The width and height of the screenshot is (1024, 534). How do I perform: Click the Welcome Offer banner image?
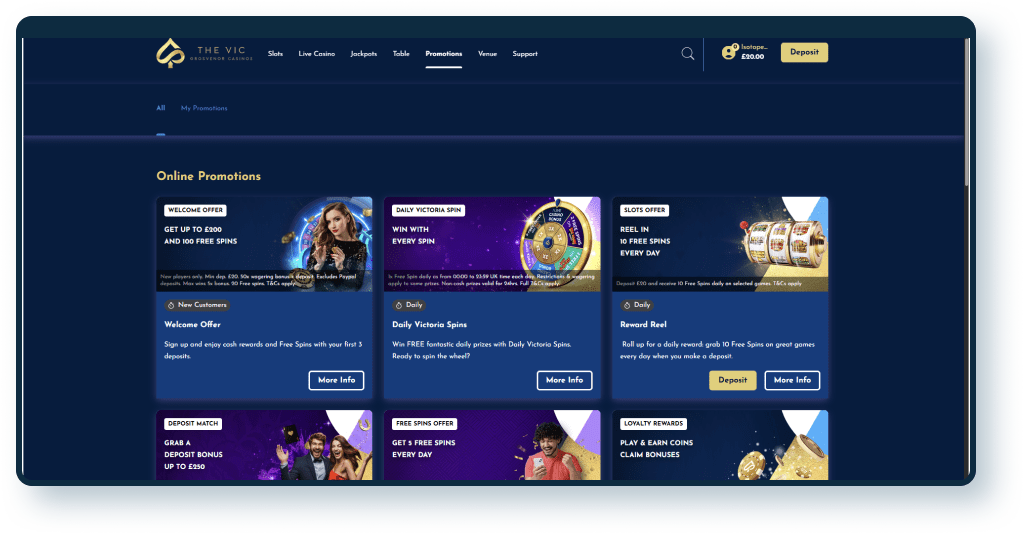pyautogui.click(x=264, y=244)
